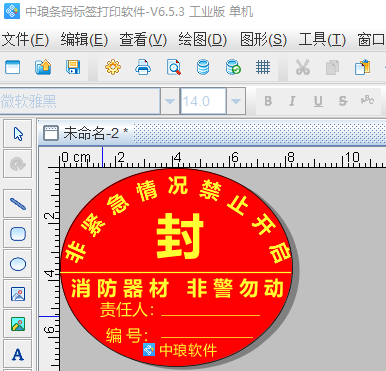This screenshot has height=371, width=386.
Task: Open the 工具(T) menu
Action: (322, 40)
